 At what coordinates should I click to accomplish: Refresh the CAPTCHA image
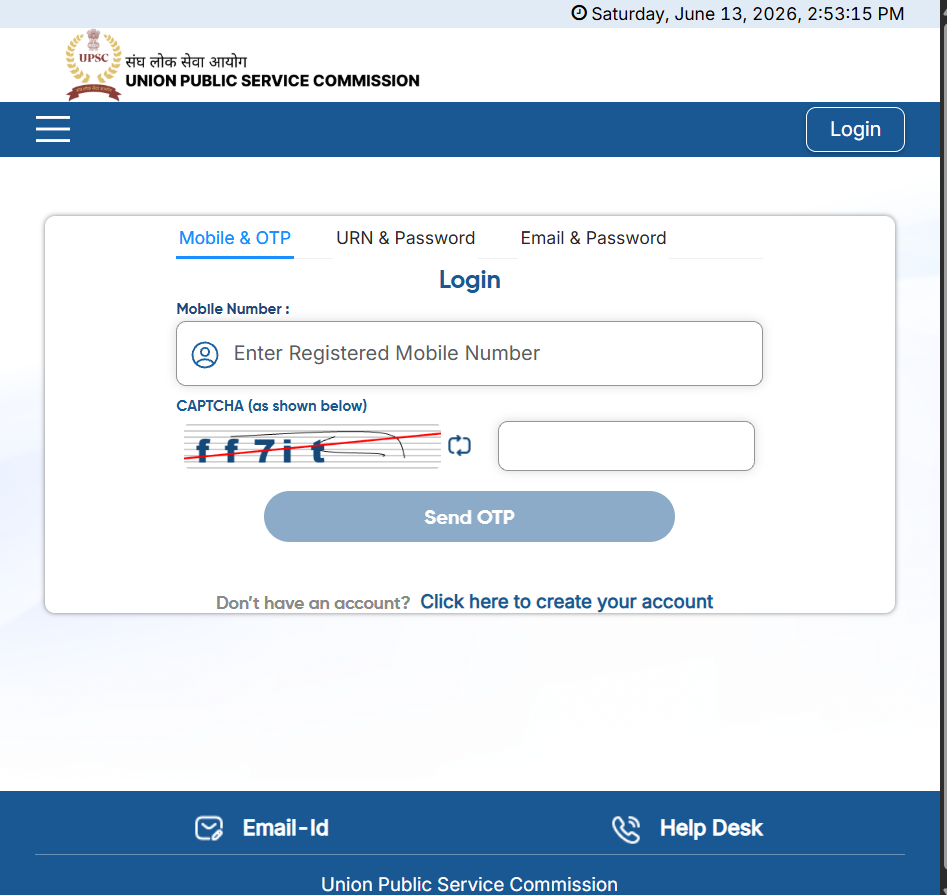459,446
